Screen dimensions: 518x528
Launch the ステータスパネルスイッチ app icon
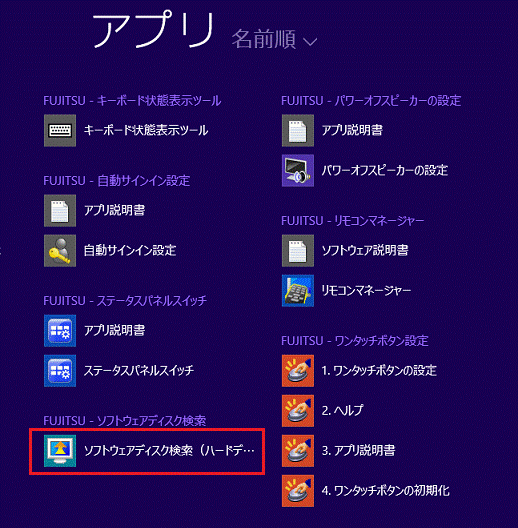60,371
